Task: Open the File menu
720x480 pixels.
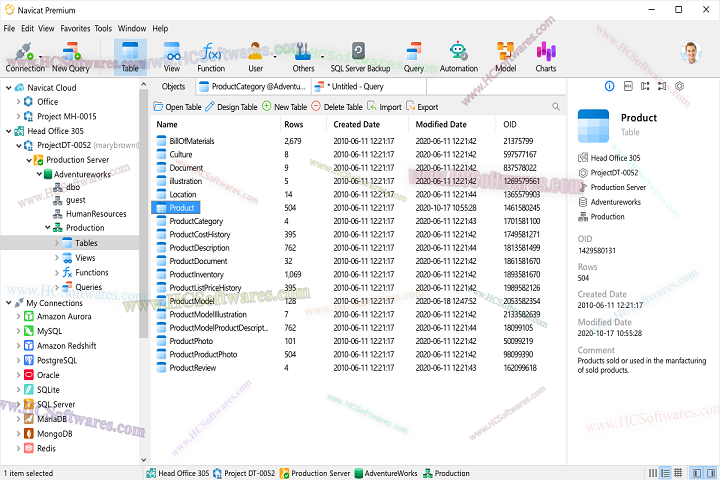Action: (x=9, y=28)
